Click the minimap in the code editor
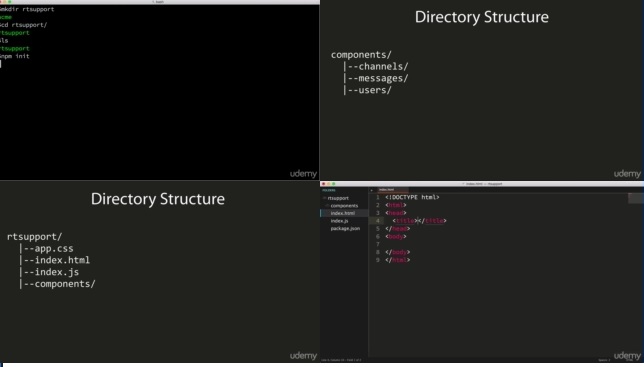Viewport: 644px width, 367px height. (635, 198)
